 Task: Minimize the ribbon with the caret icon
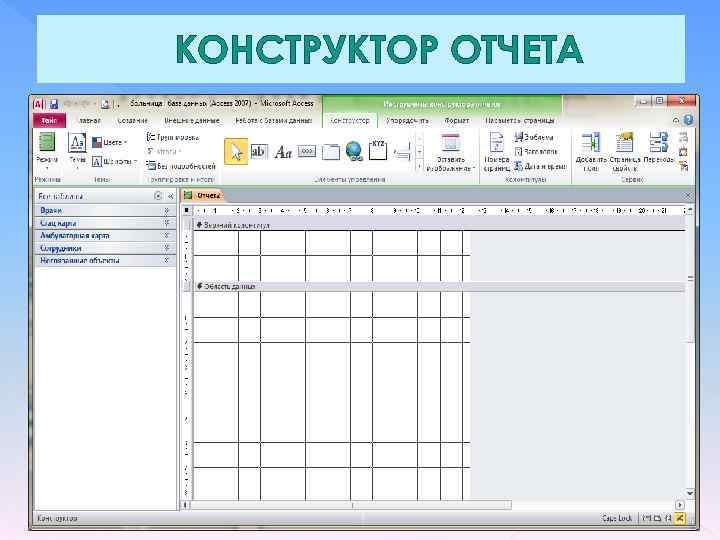[676, 121]
